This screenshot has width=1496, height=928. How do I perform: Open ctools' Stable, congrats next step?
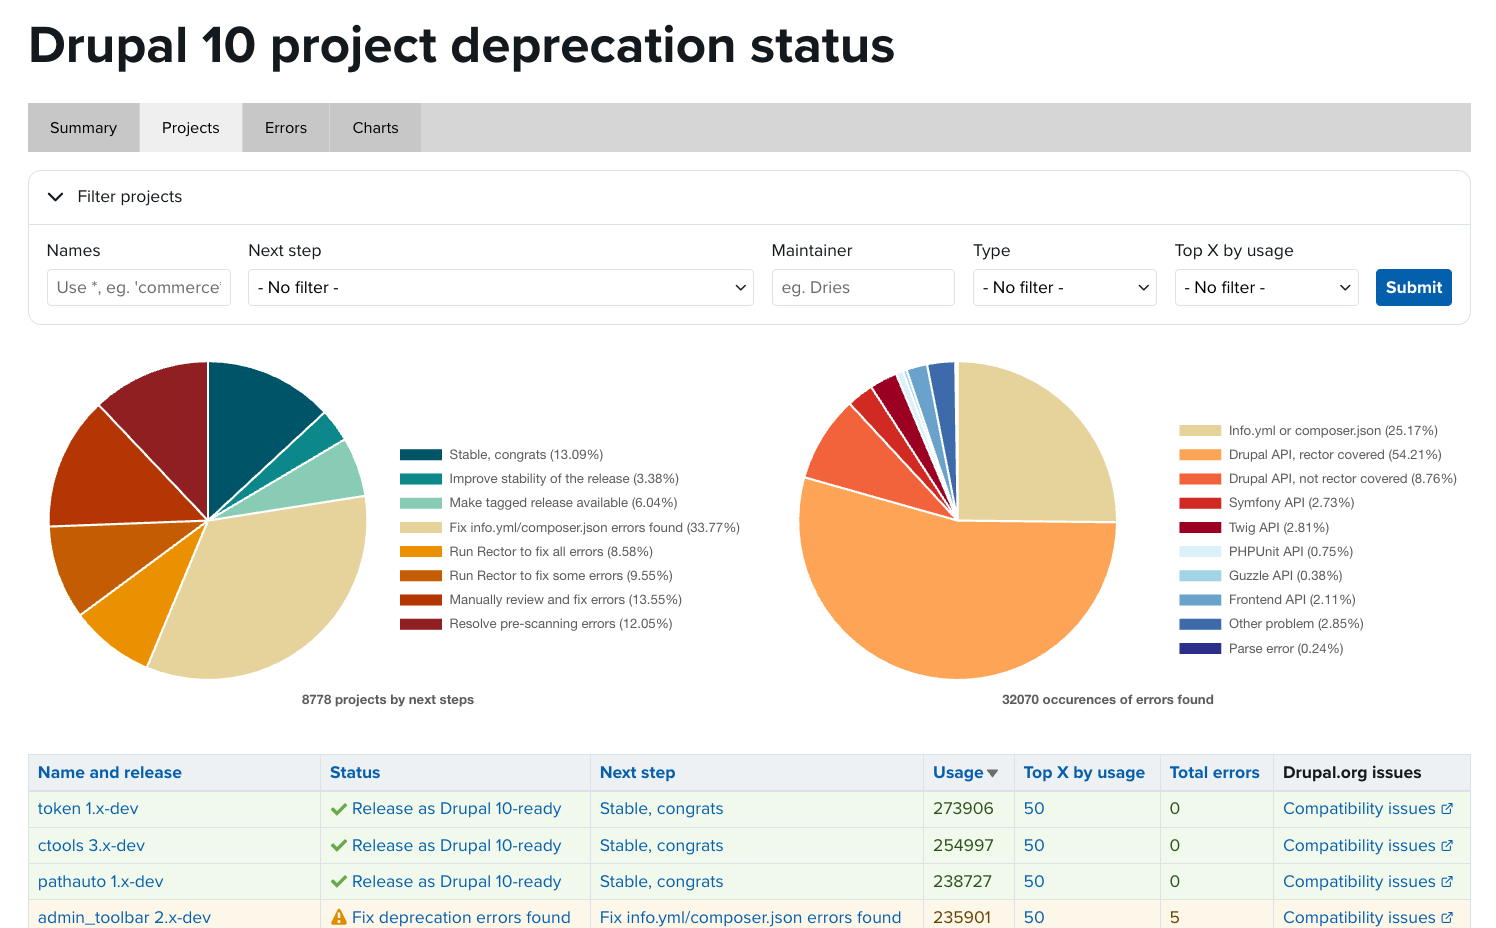pyautogui.click(x=661, y=846)
